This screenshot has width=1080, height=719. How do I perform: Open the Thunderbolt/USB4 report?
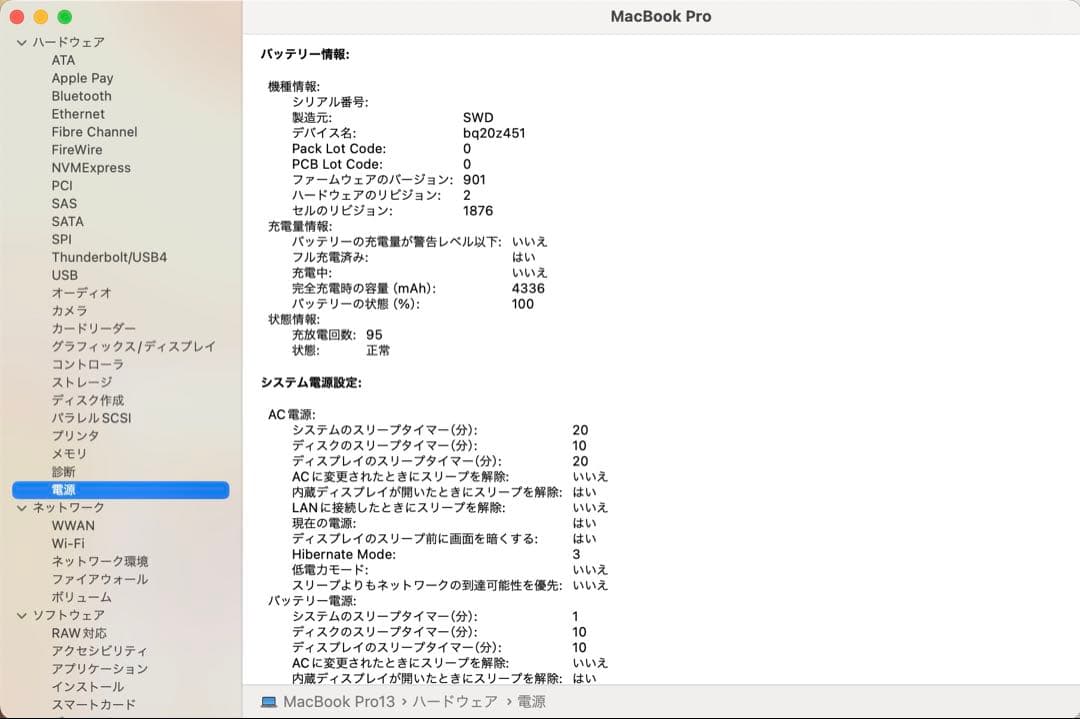click(x=107, y=257)
